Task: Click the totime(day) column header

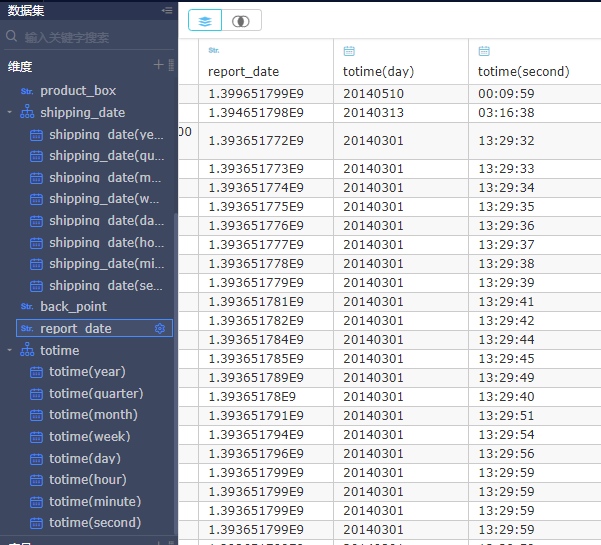Action: click(x=378, y=72)
